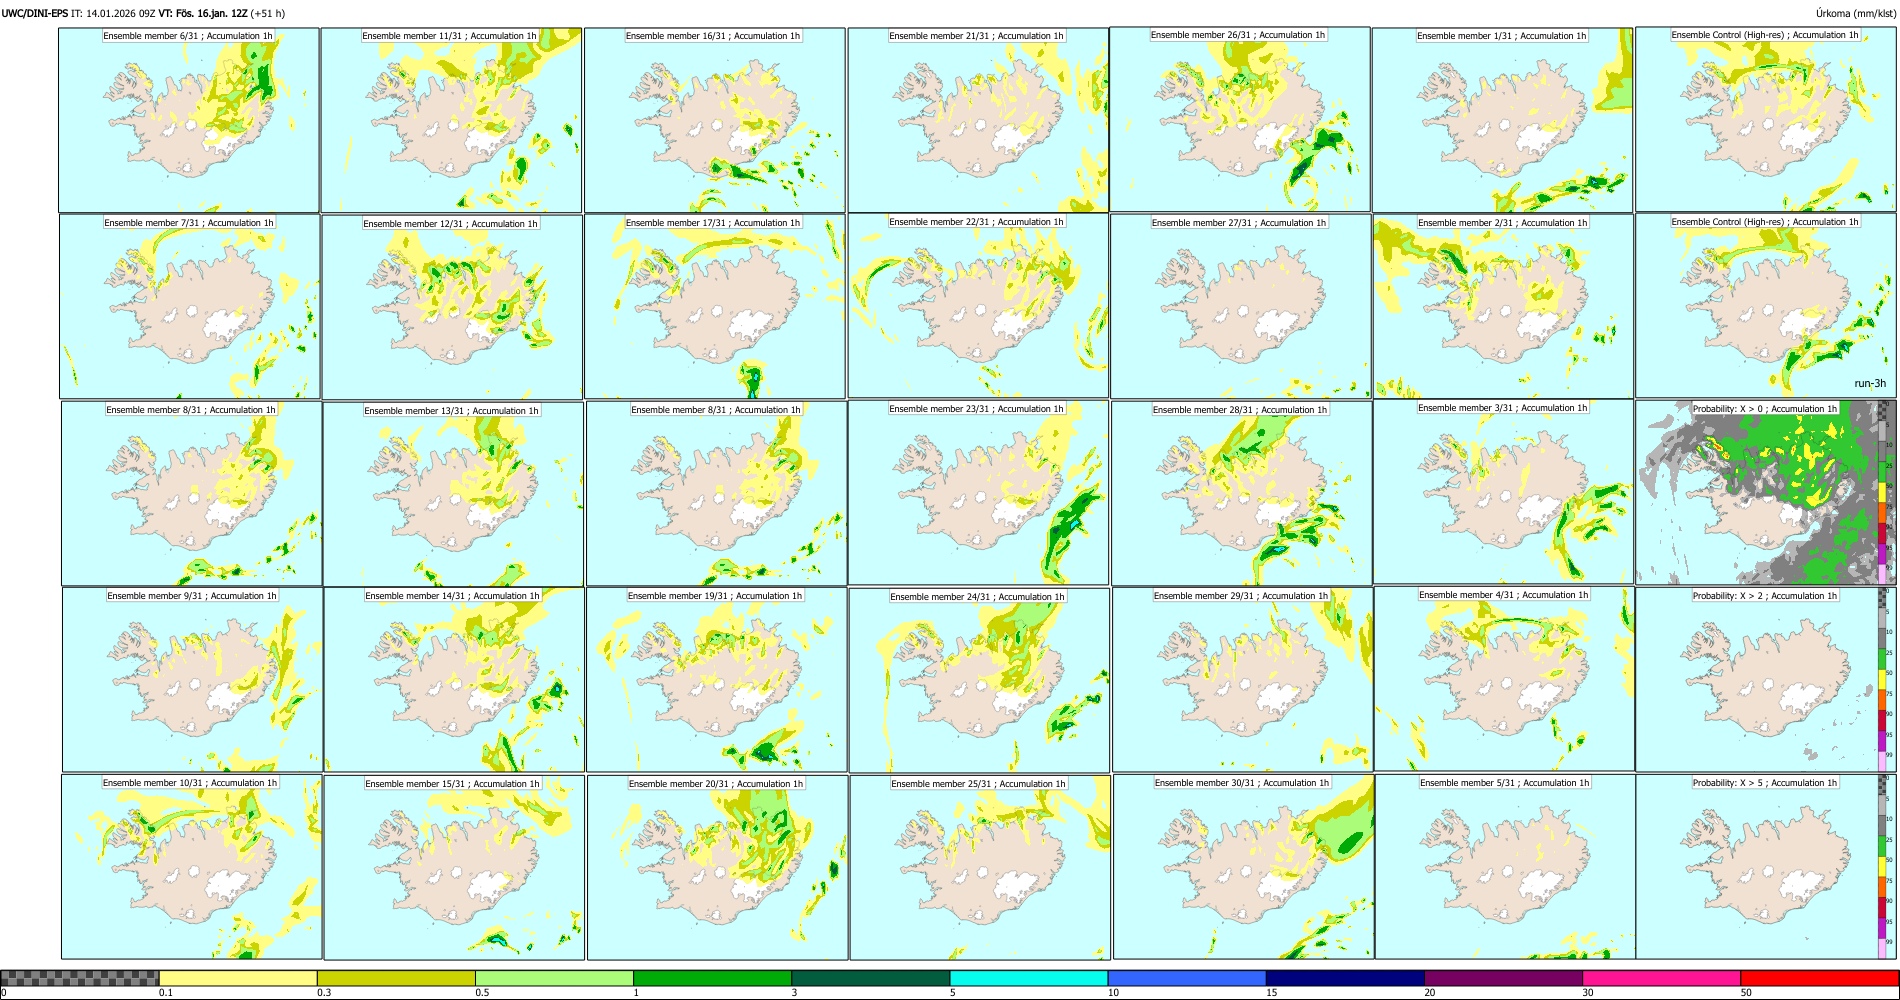Click the UWC/DINI-EPS header text
Screen dimensions: 1900x1000
(x=34, y=13)
